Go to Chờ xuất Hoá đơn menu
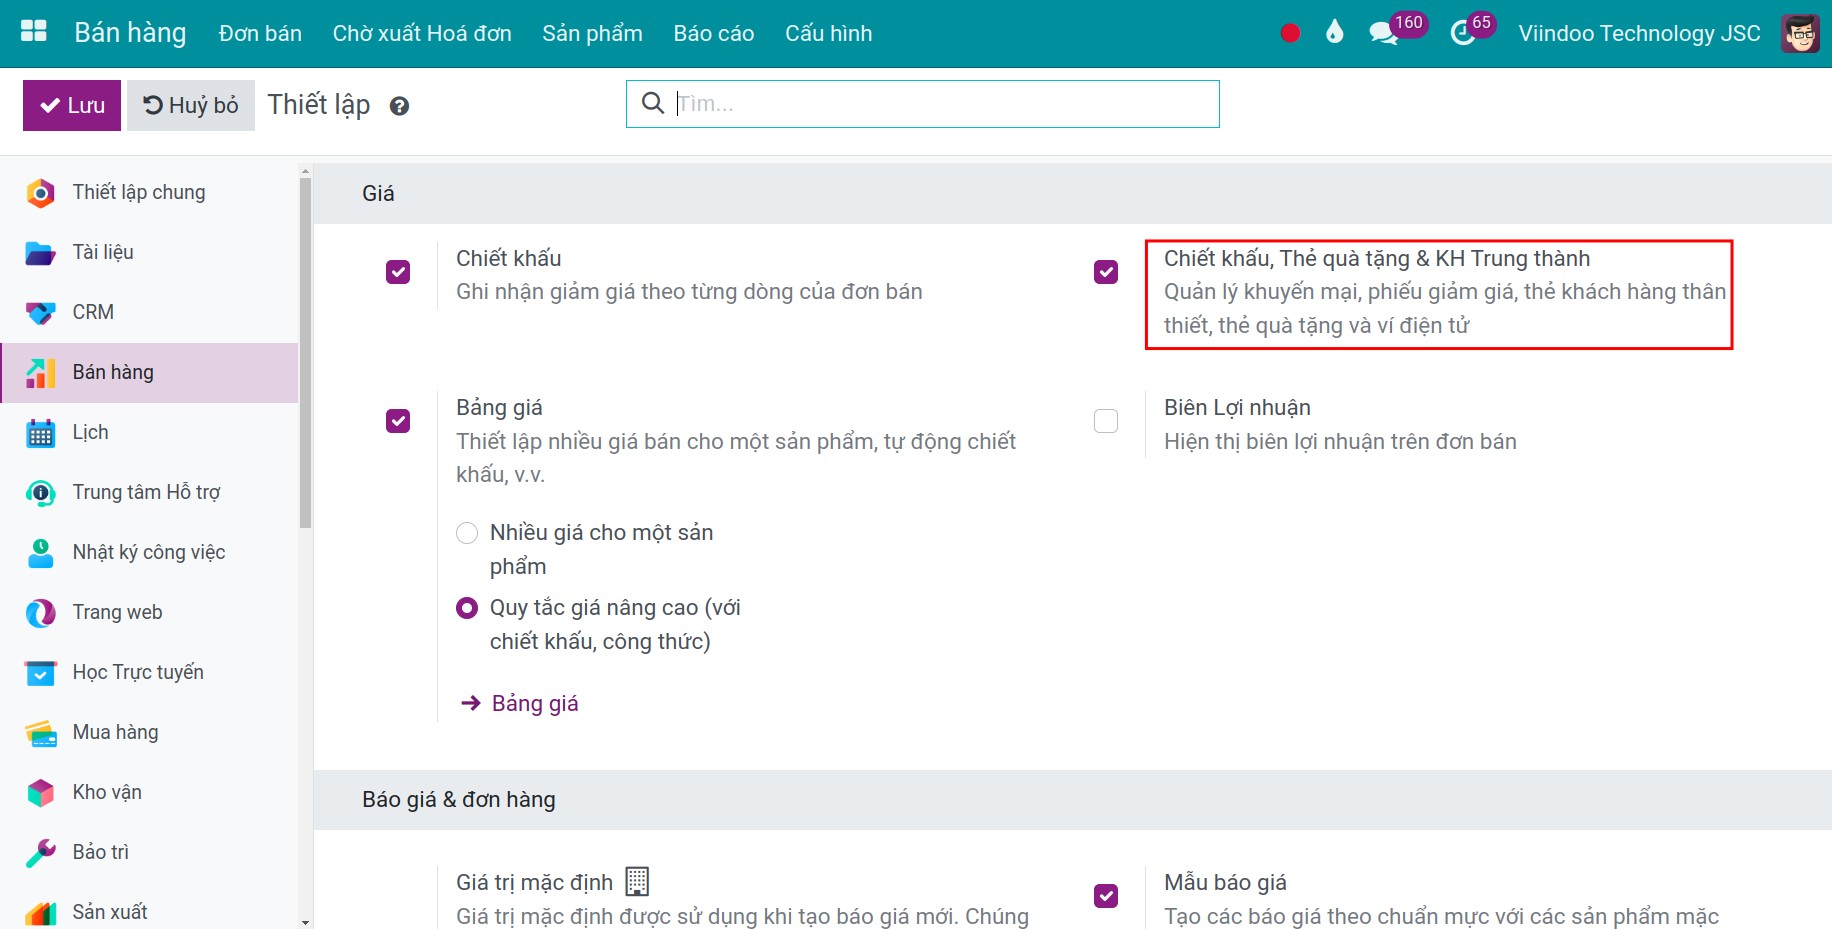1832x929 pixels. pyautogui.click(x=422, y=33)
